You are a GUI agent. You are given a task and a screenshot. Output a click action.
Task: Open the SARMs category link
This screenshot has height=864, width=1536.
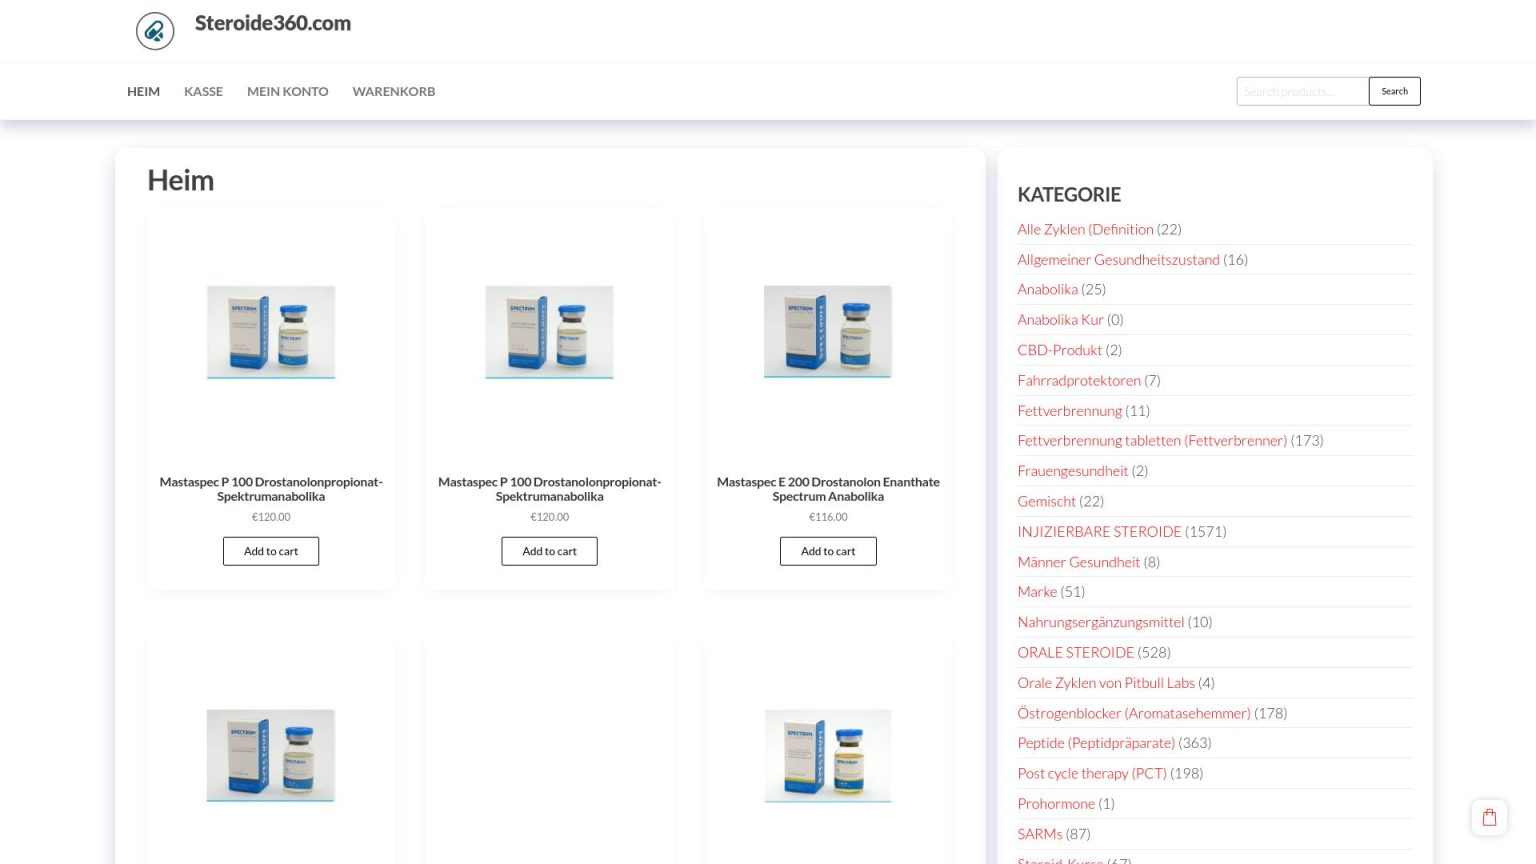coord(1039,834)
